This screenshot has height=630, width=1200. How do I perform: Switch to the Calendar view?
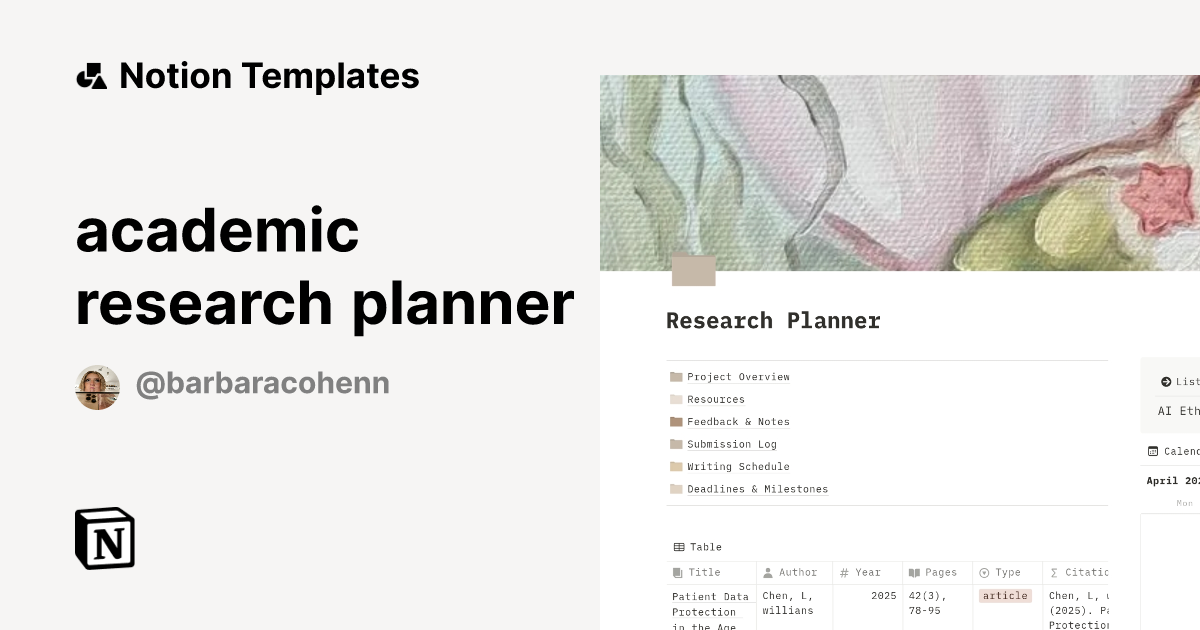[x=1180, y=451]
